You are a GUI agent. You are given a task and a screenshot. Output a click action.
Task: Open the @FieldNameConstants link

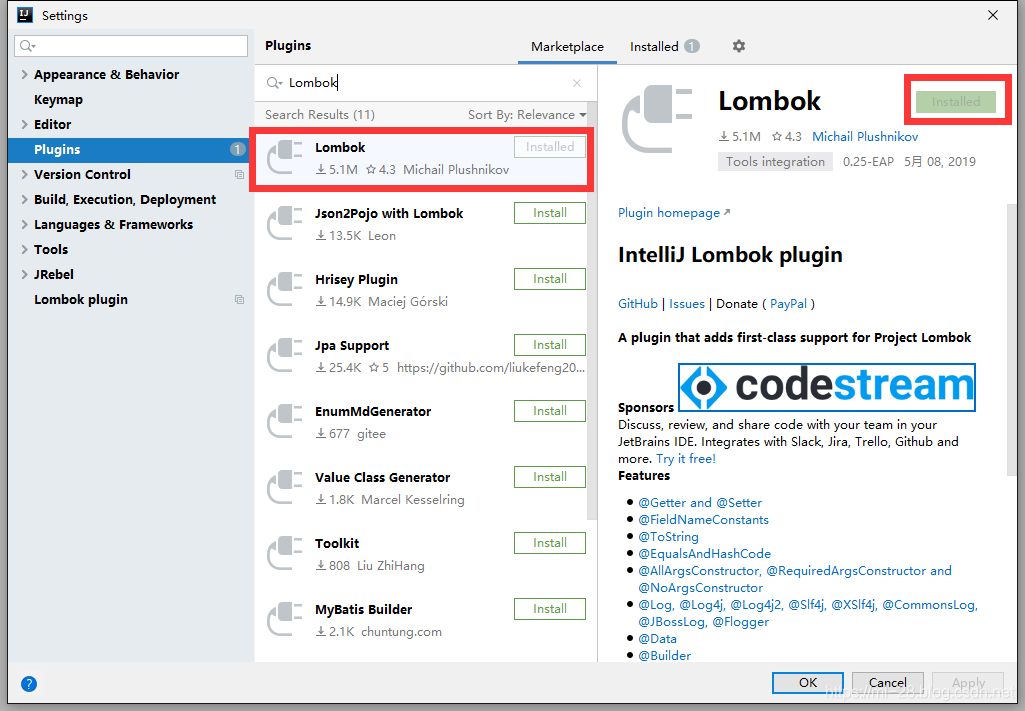(703, 520)
